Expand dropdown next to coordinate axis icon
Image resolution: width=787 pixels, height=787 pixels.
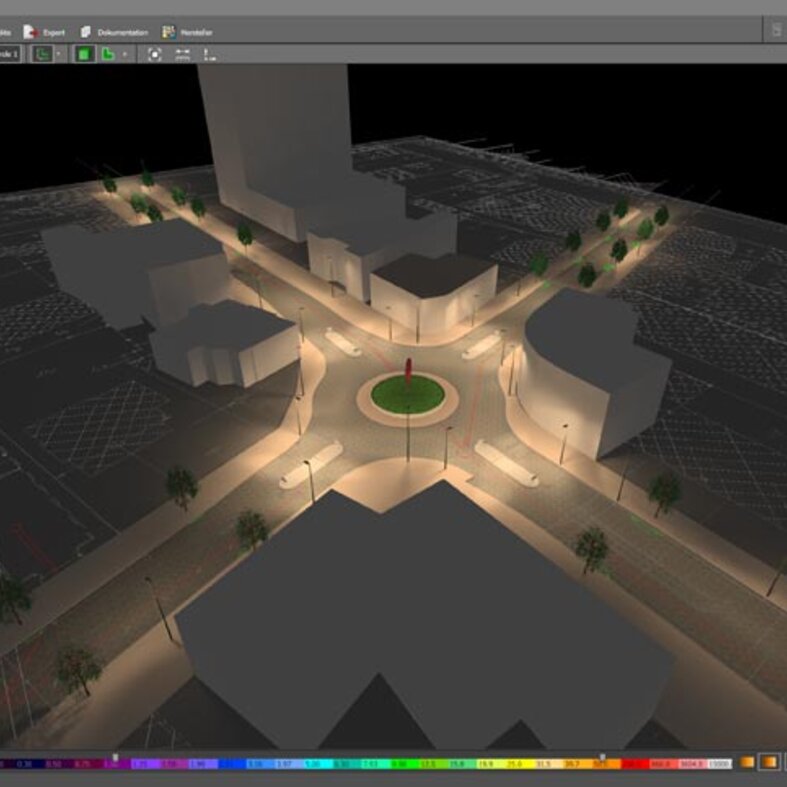coord(59,54)
